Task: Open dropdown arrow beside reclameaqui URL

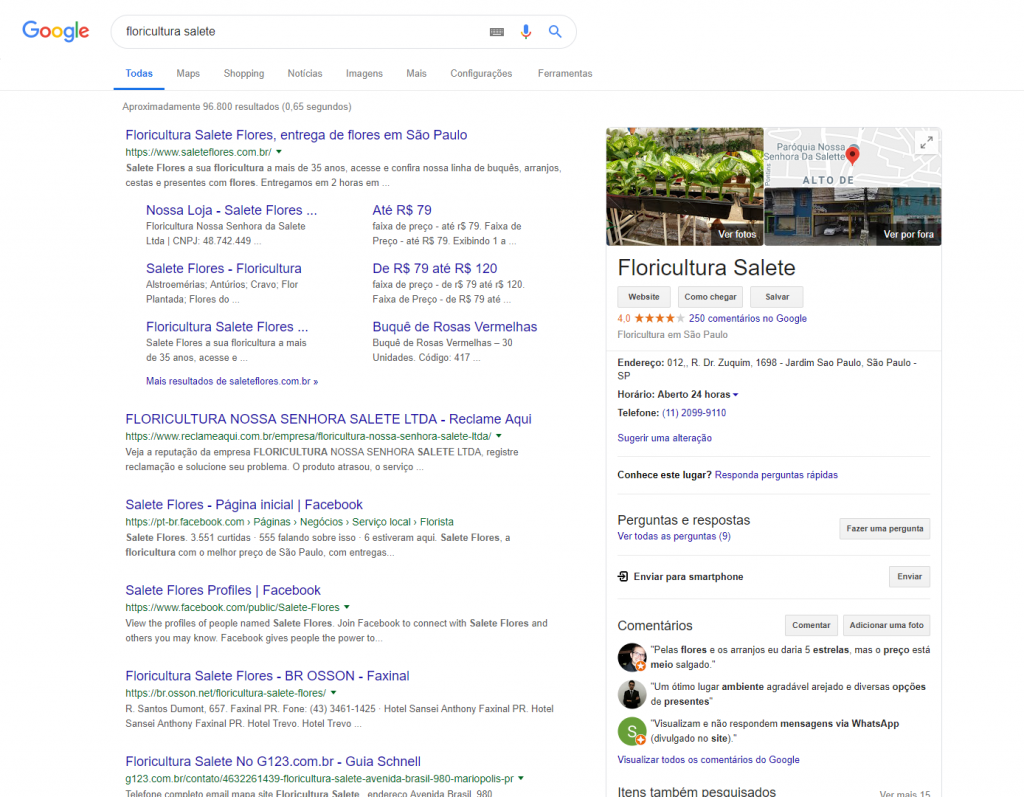Action: [499, 436]
